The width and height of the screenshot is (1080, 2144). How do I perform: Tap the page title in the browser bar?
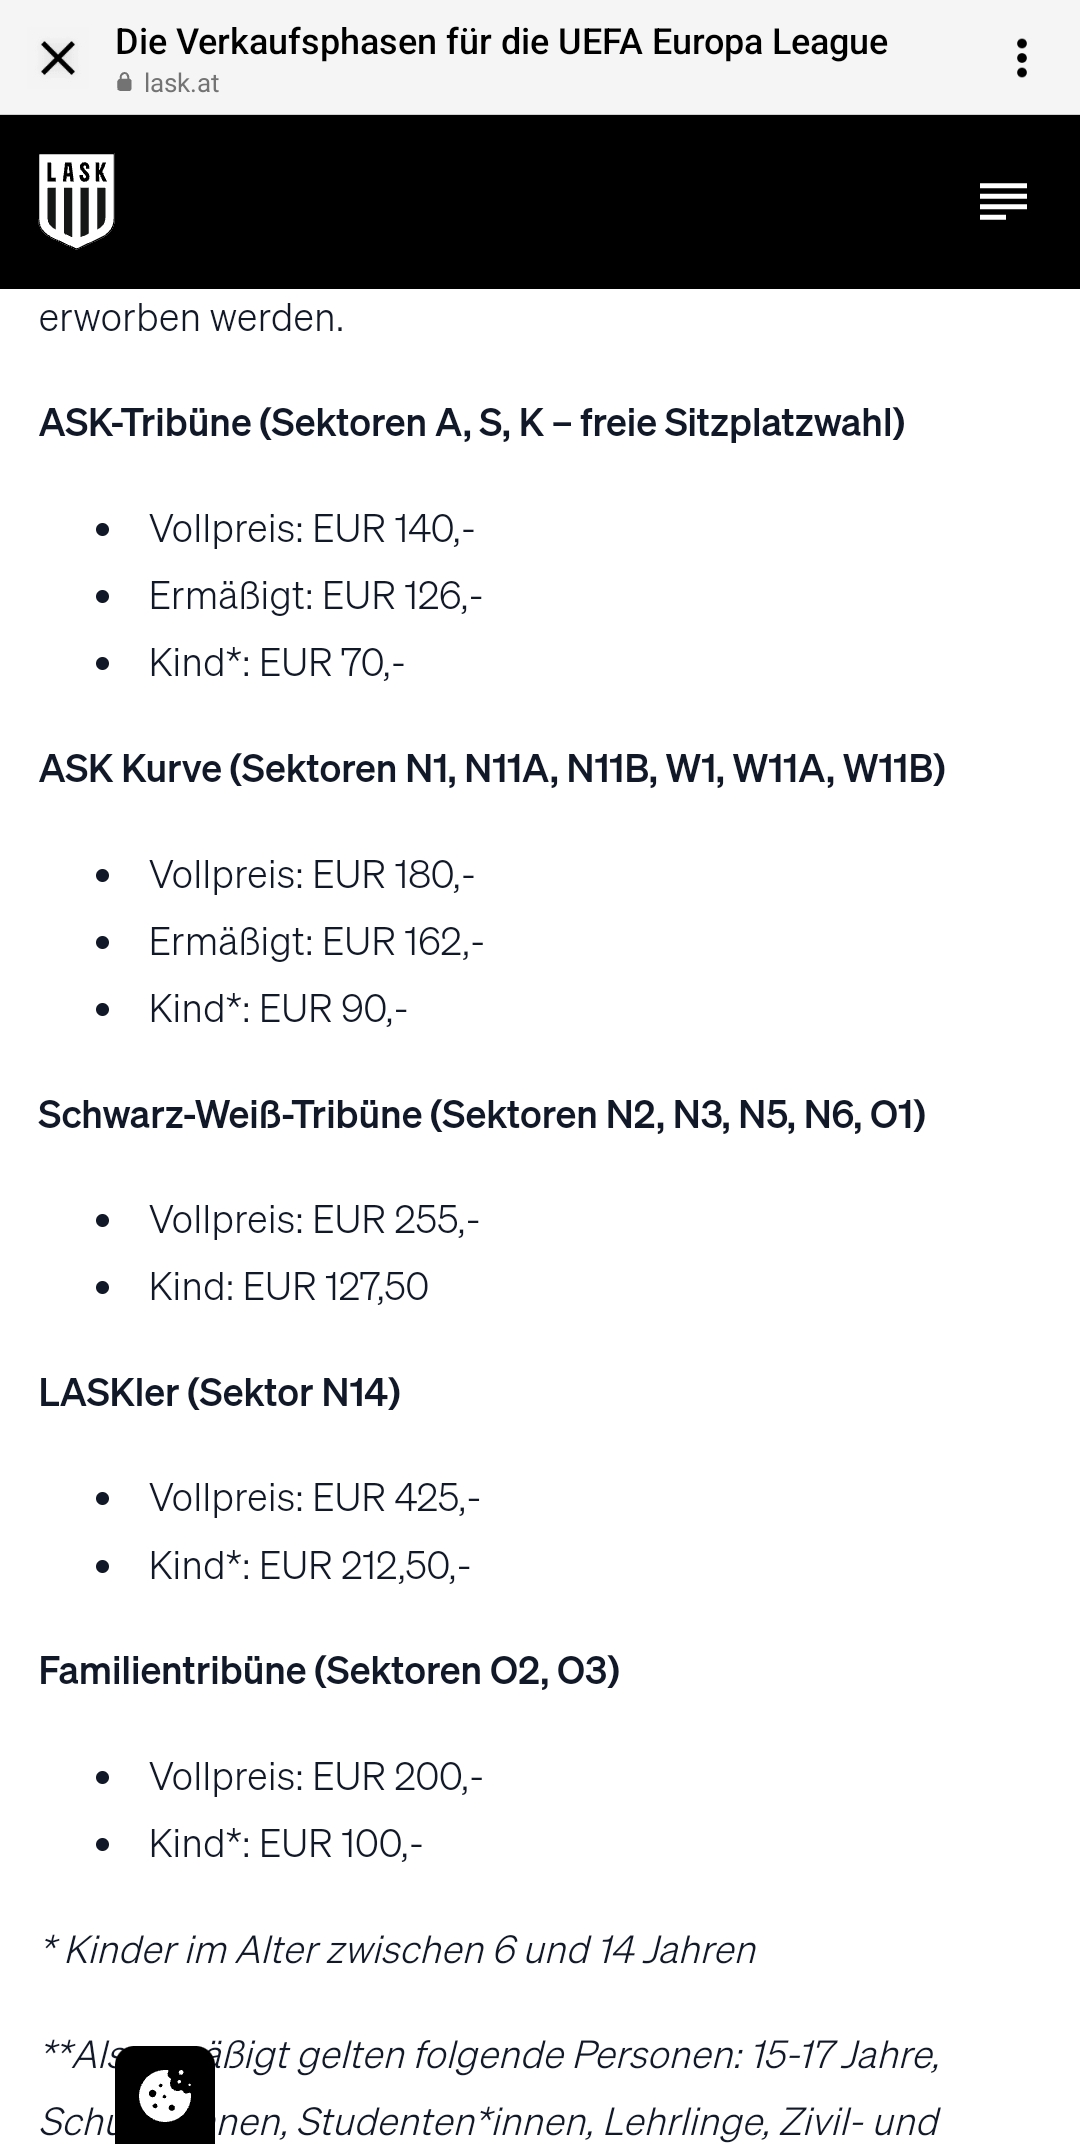pyautogui.click(x=501, y=42)
